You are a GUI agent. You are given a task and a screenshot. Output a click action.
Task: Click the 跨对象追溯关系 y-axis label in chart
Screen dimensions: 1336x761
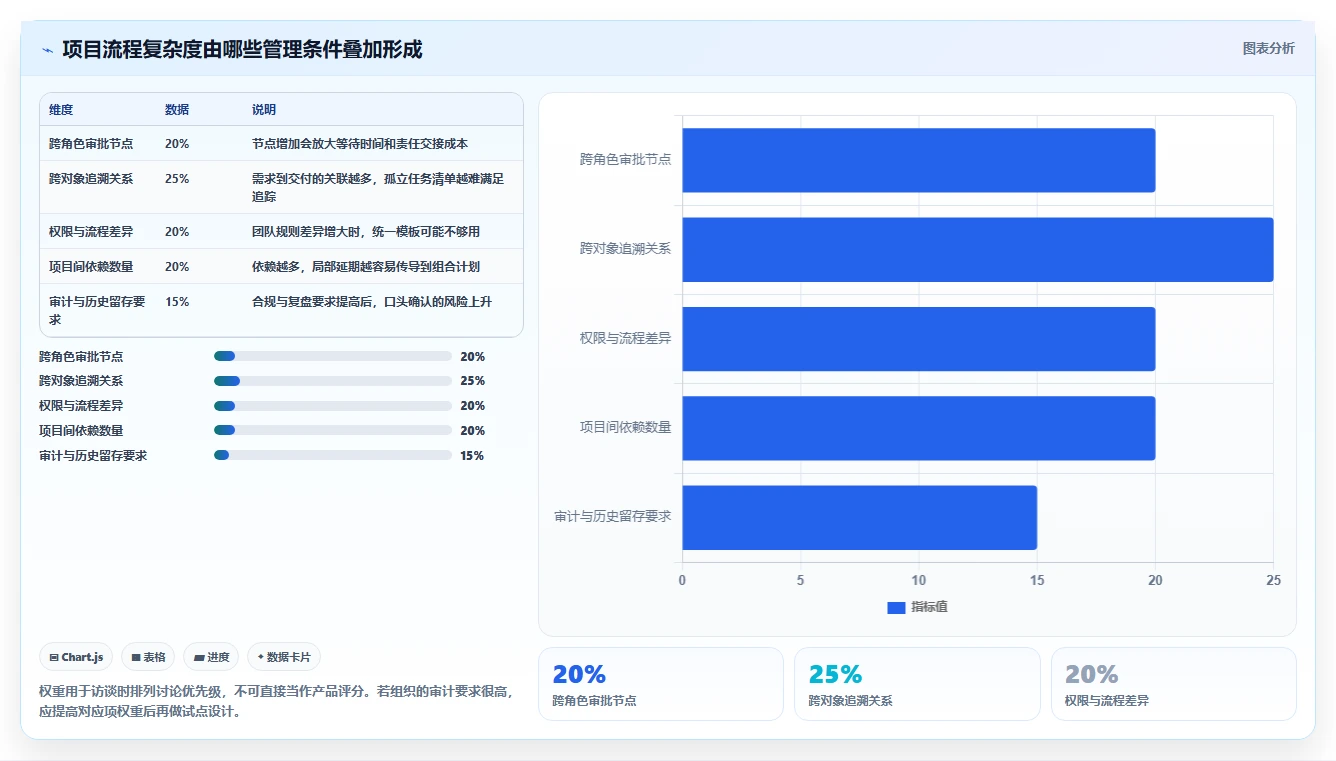(625, 249)
